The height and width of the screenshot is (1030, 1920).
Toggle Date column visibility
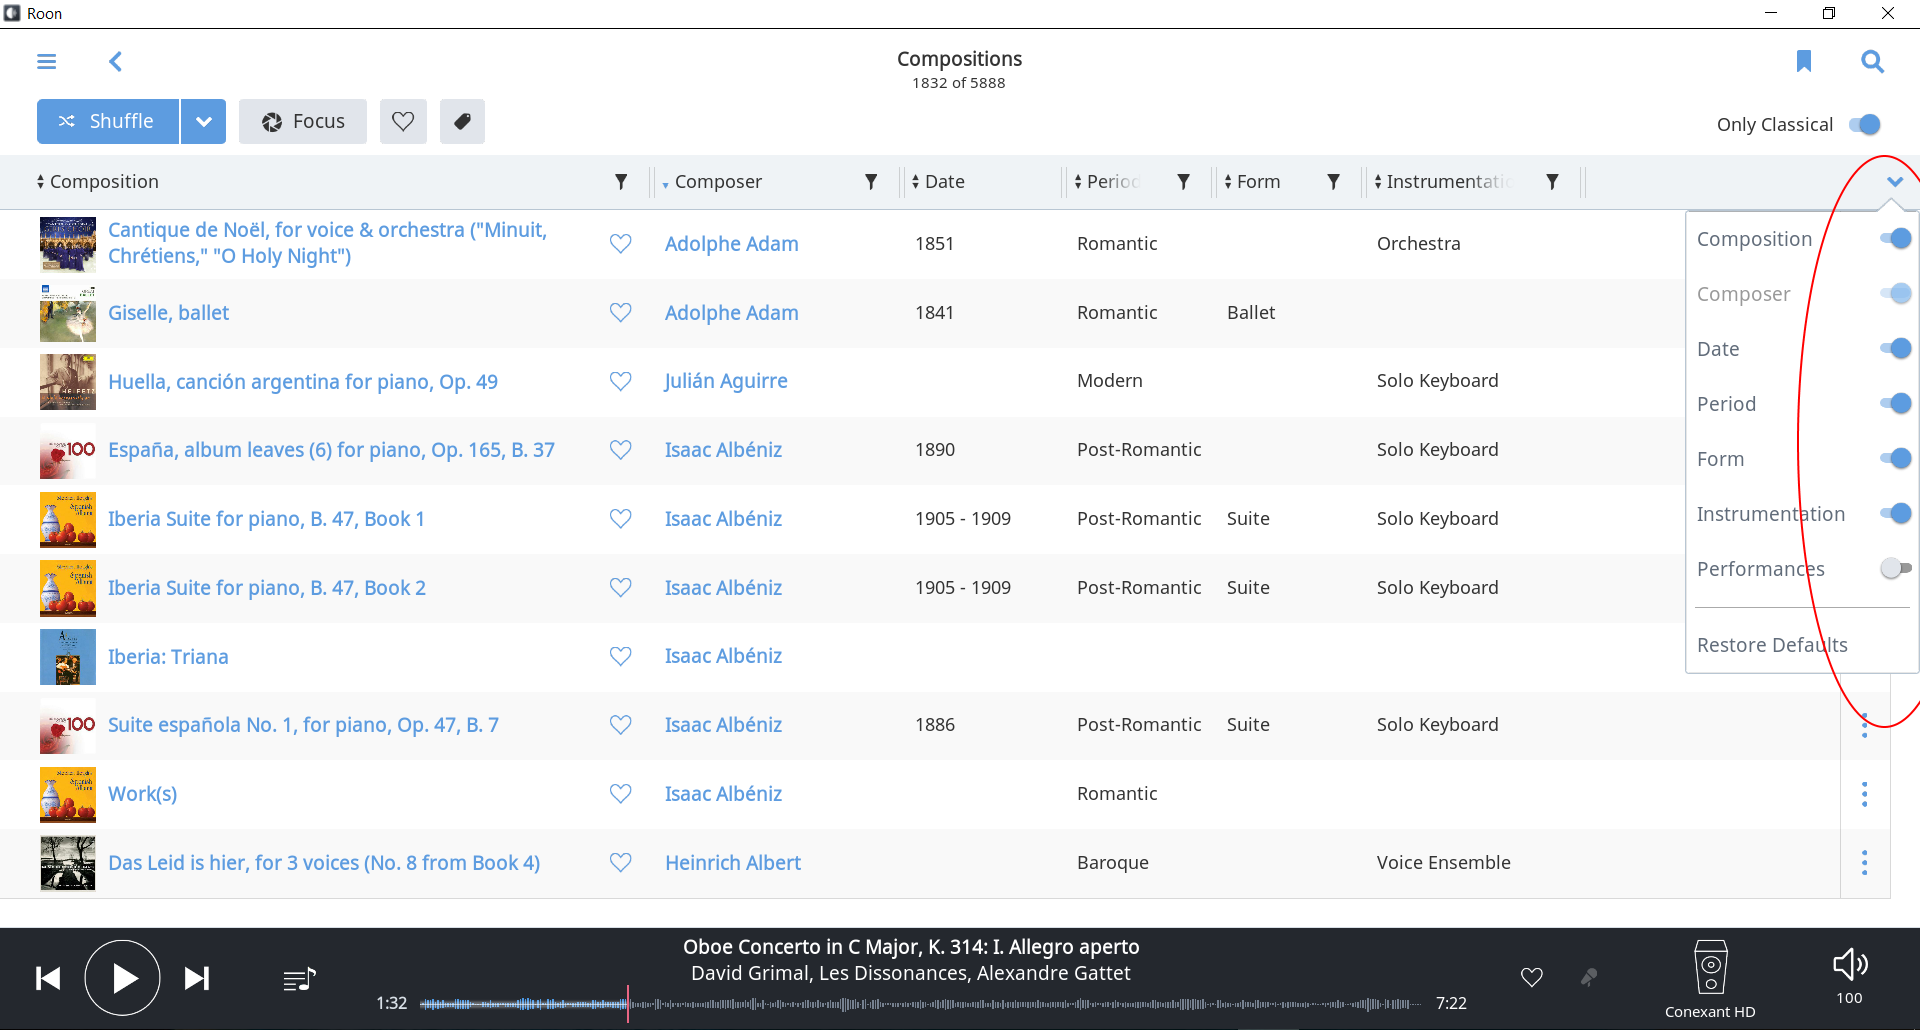1896,348
